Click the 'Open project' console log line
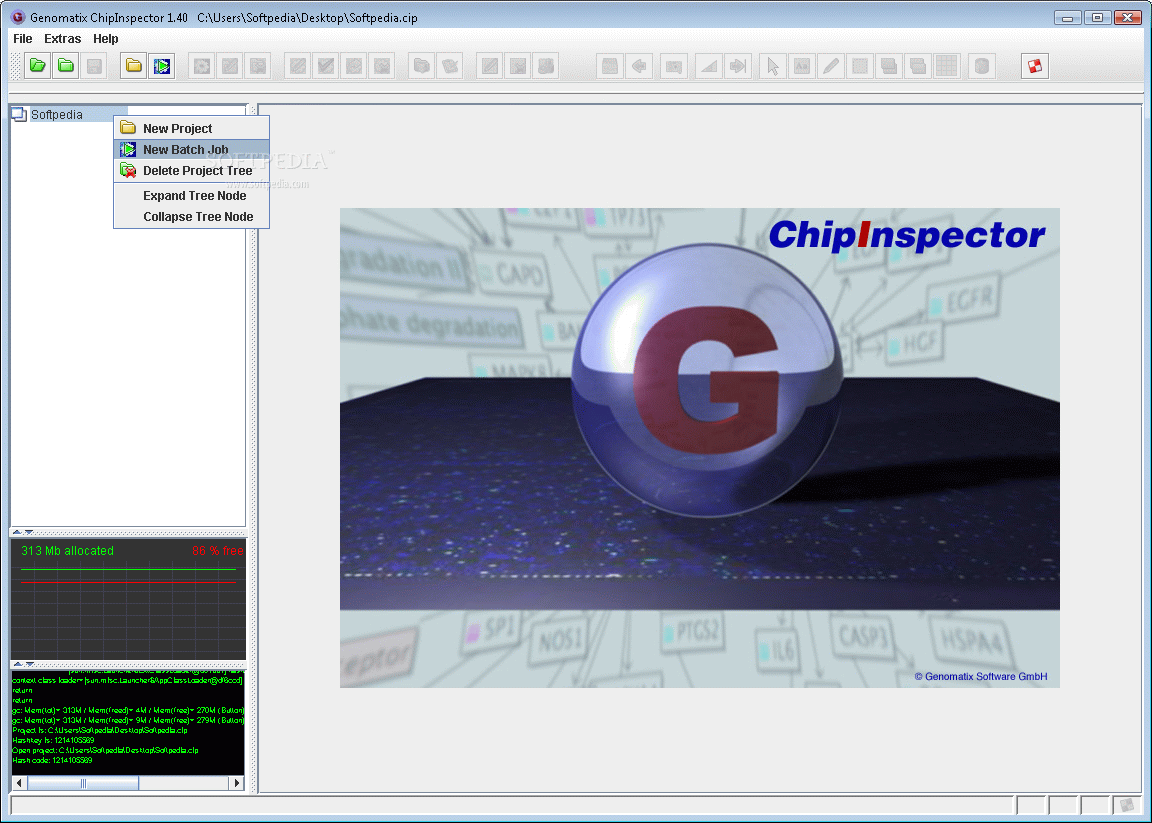Viewport: 1152px width, 823px height. (x=105, y=750)
